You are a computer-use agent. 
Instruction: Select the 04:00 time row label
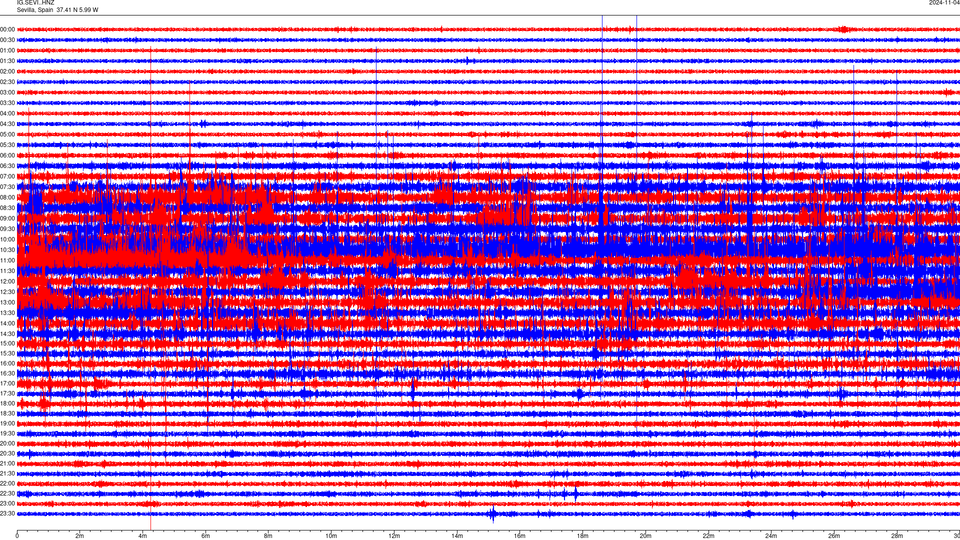pyautogui.click(x=7, y=113)
